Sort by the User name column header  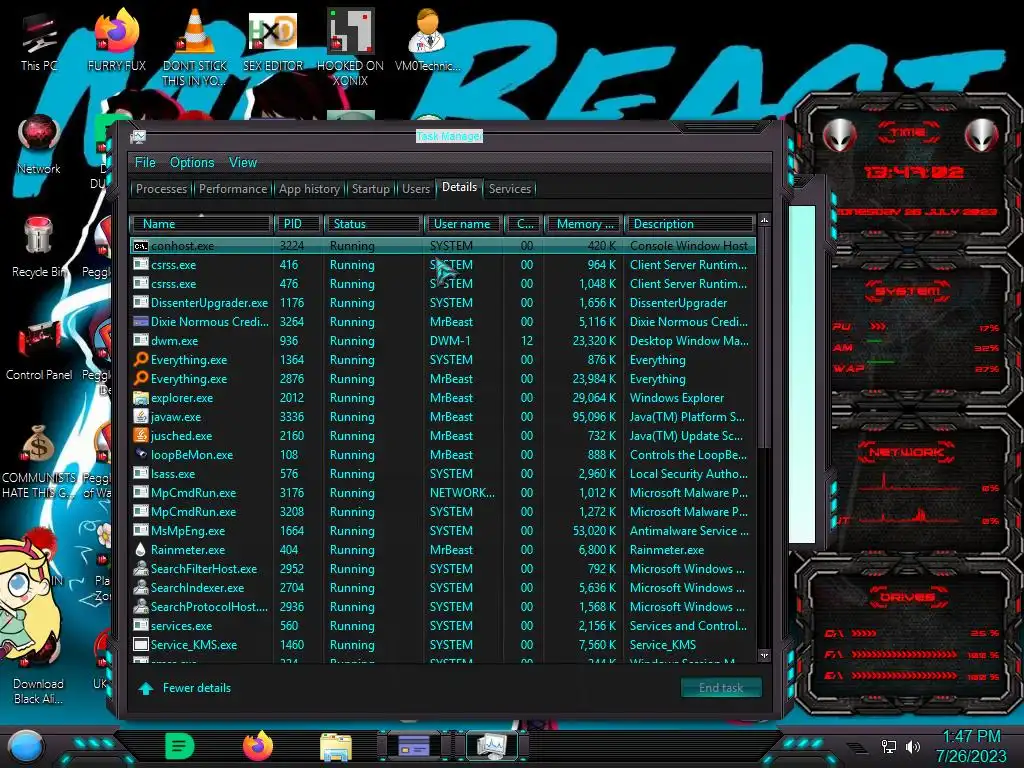tap(463, 224)
